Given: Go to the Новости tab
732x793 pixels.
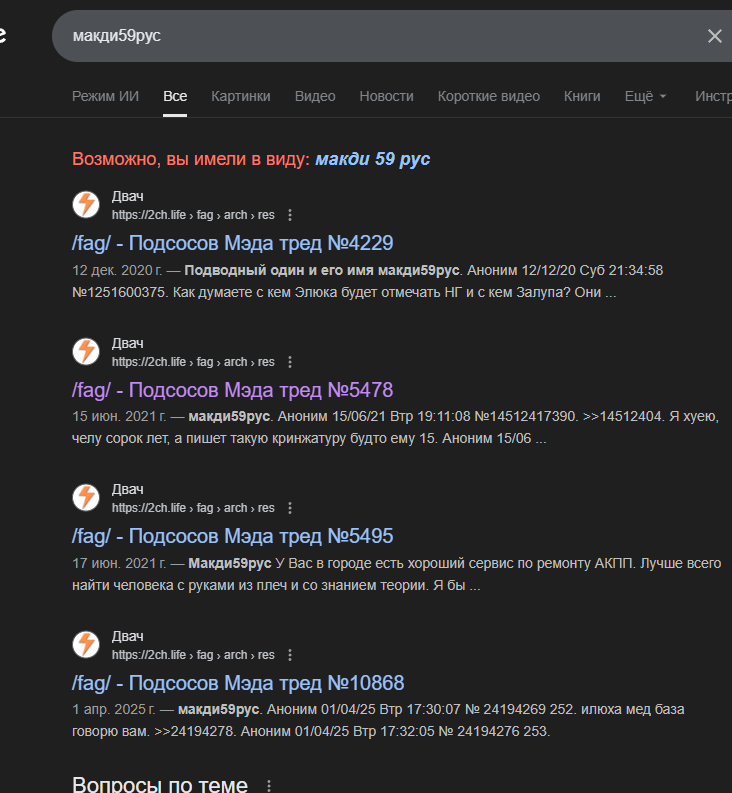Looking at the screenshot, I should [x=386, y=96].
